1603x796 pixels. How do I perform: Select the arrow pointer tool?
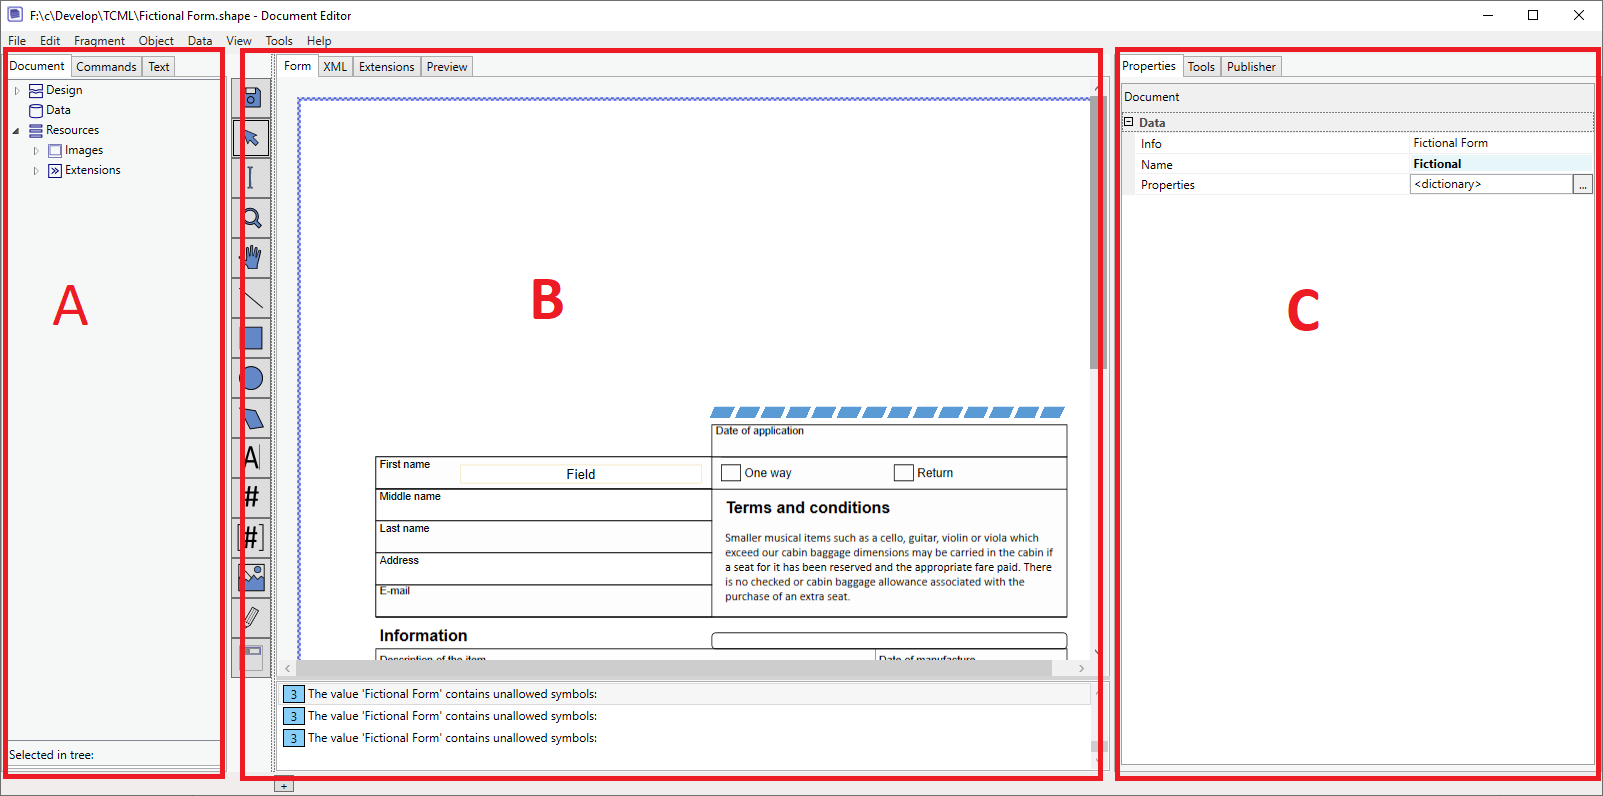[252, 137]
